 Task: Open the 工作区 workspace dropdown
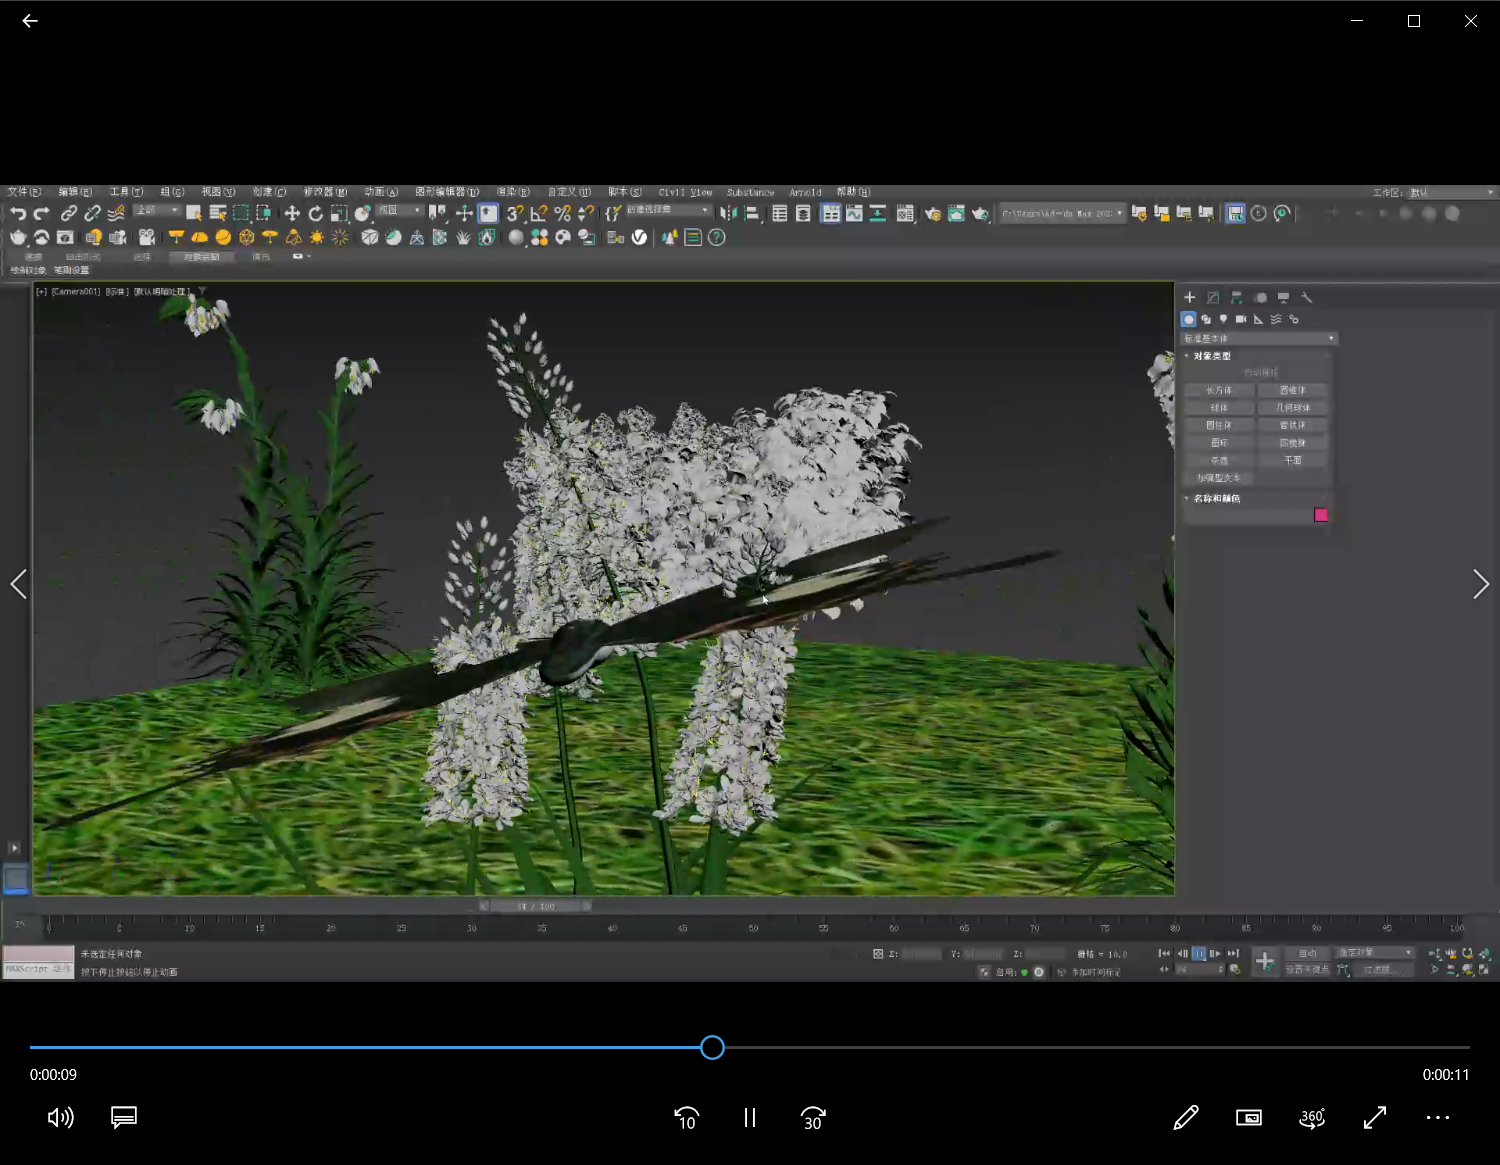[1451, 192]
